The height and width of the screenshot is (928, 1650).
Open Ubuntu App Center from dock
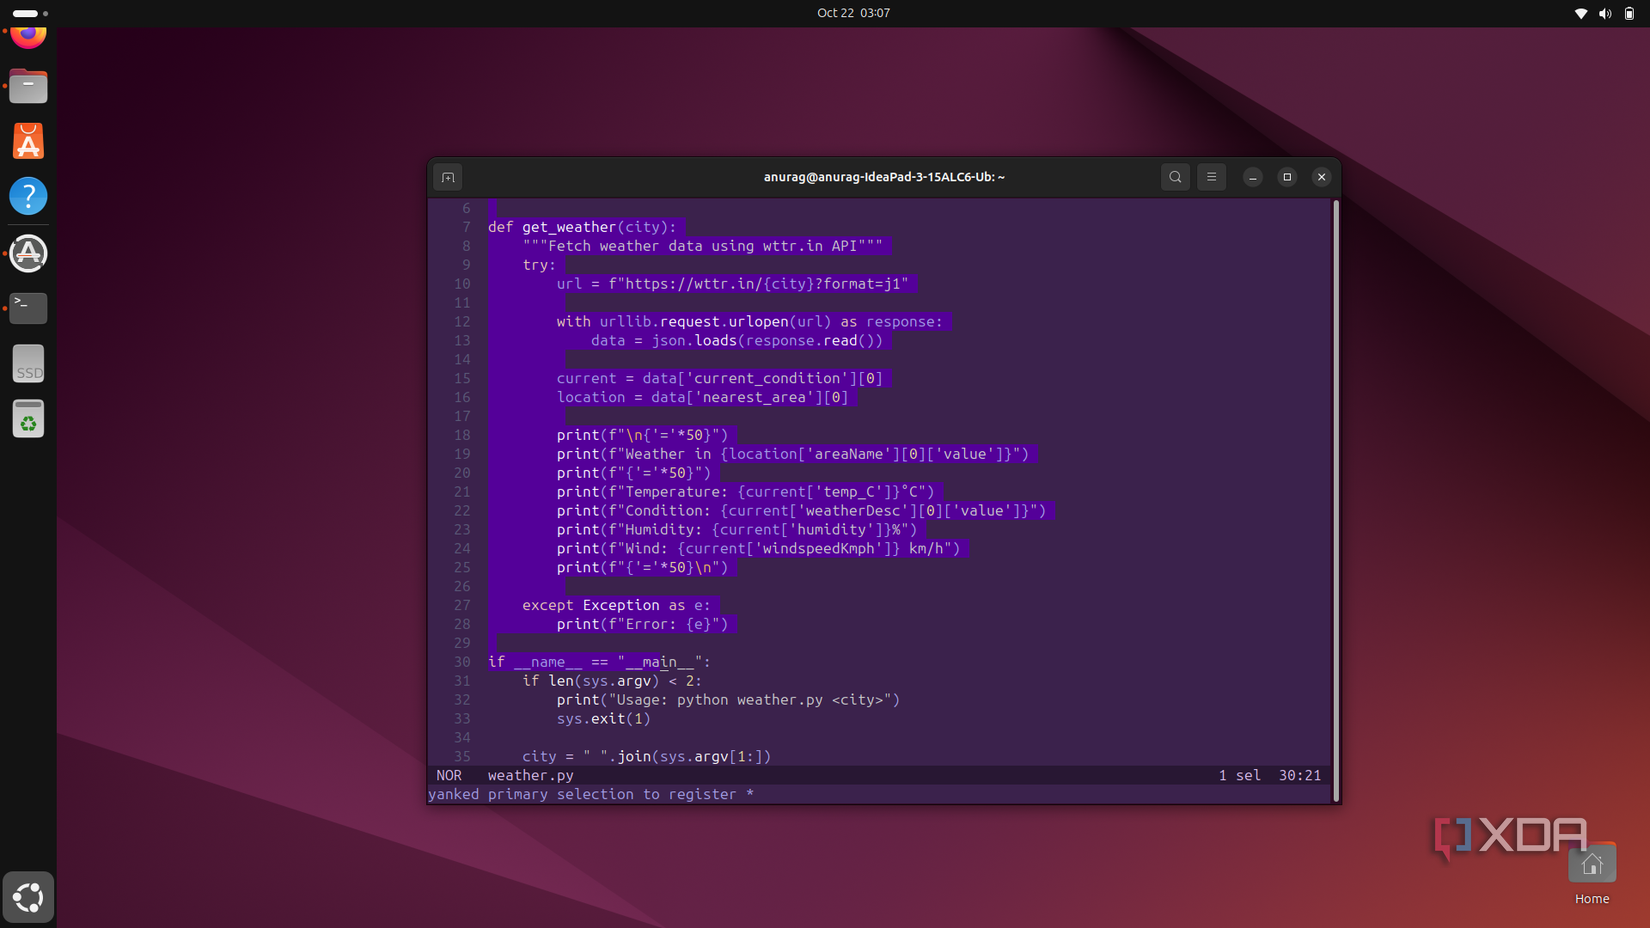click(28, 142)
